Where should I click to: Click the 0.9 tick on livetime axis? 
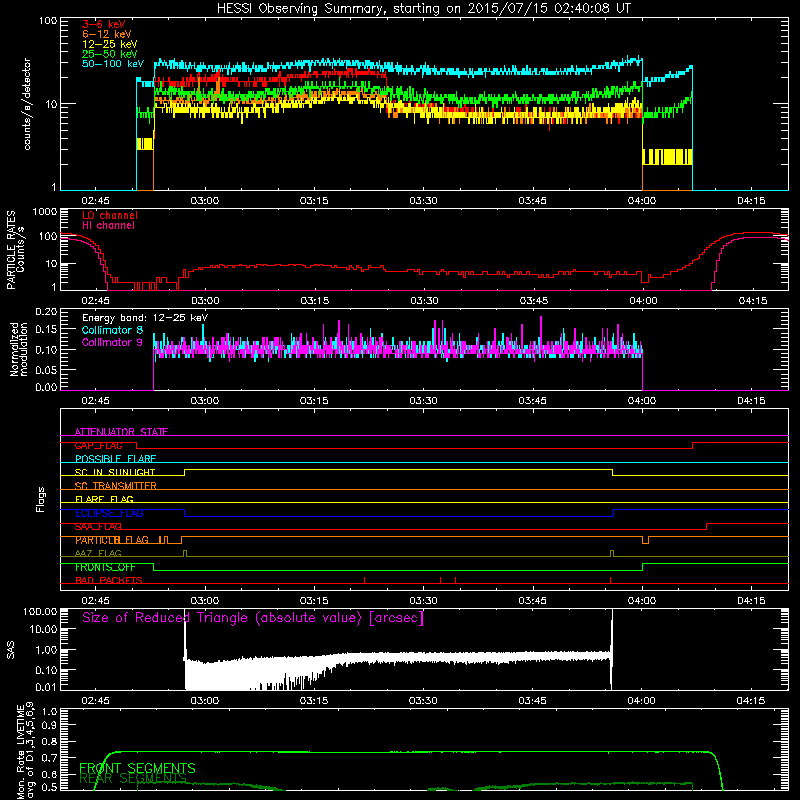49,726
